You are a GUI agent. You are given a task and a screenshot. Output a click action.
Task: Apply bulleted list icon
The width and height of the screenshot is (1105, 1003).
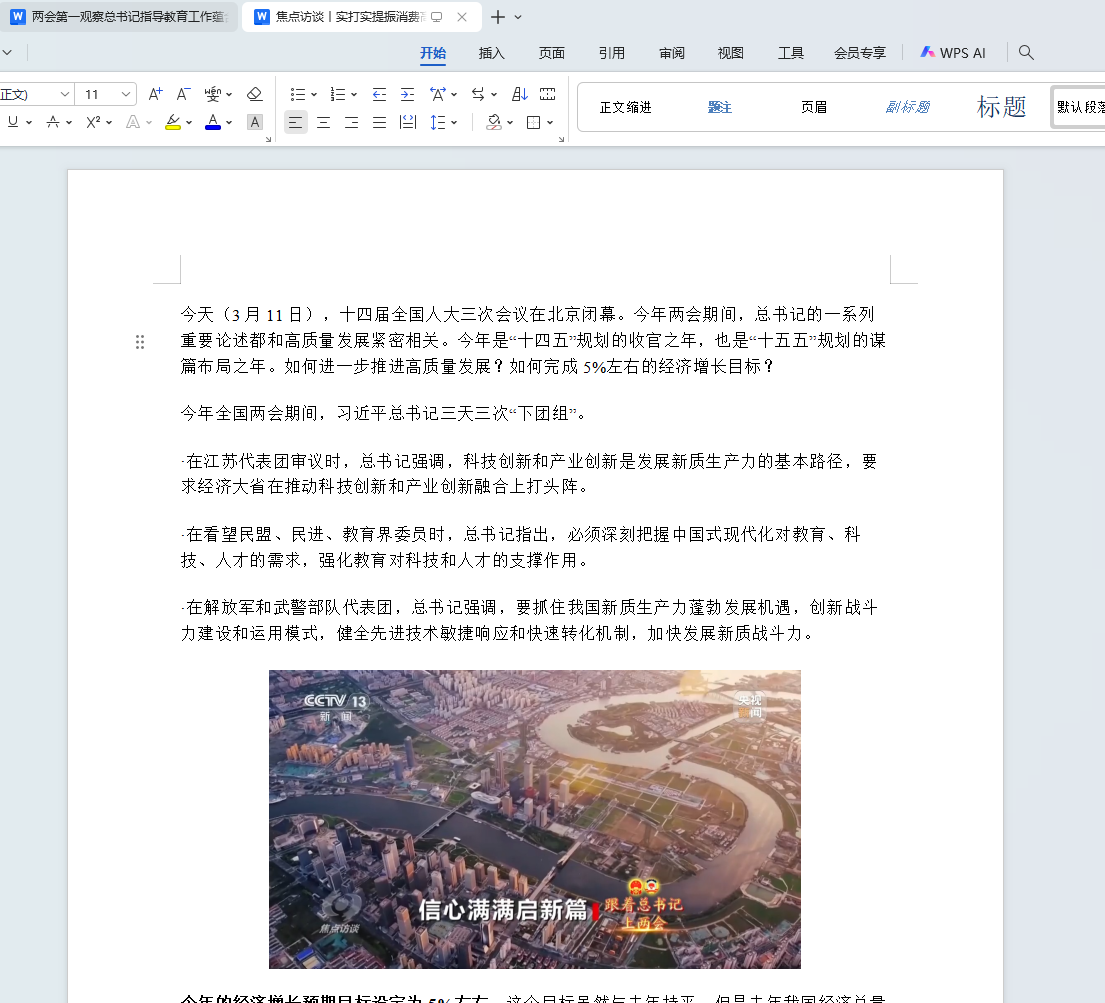coord(298,94)
